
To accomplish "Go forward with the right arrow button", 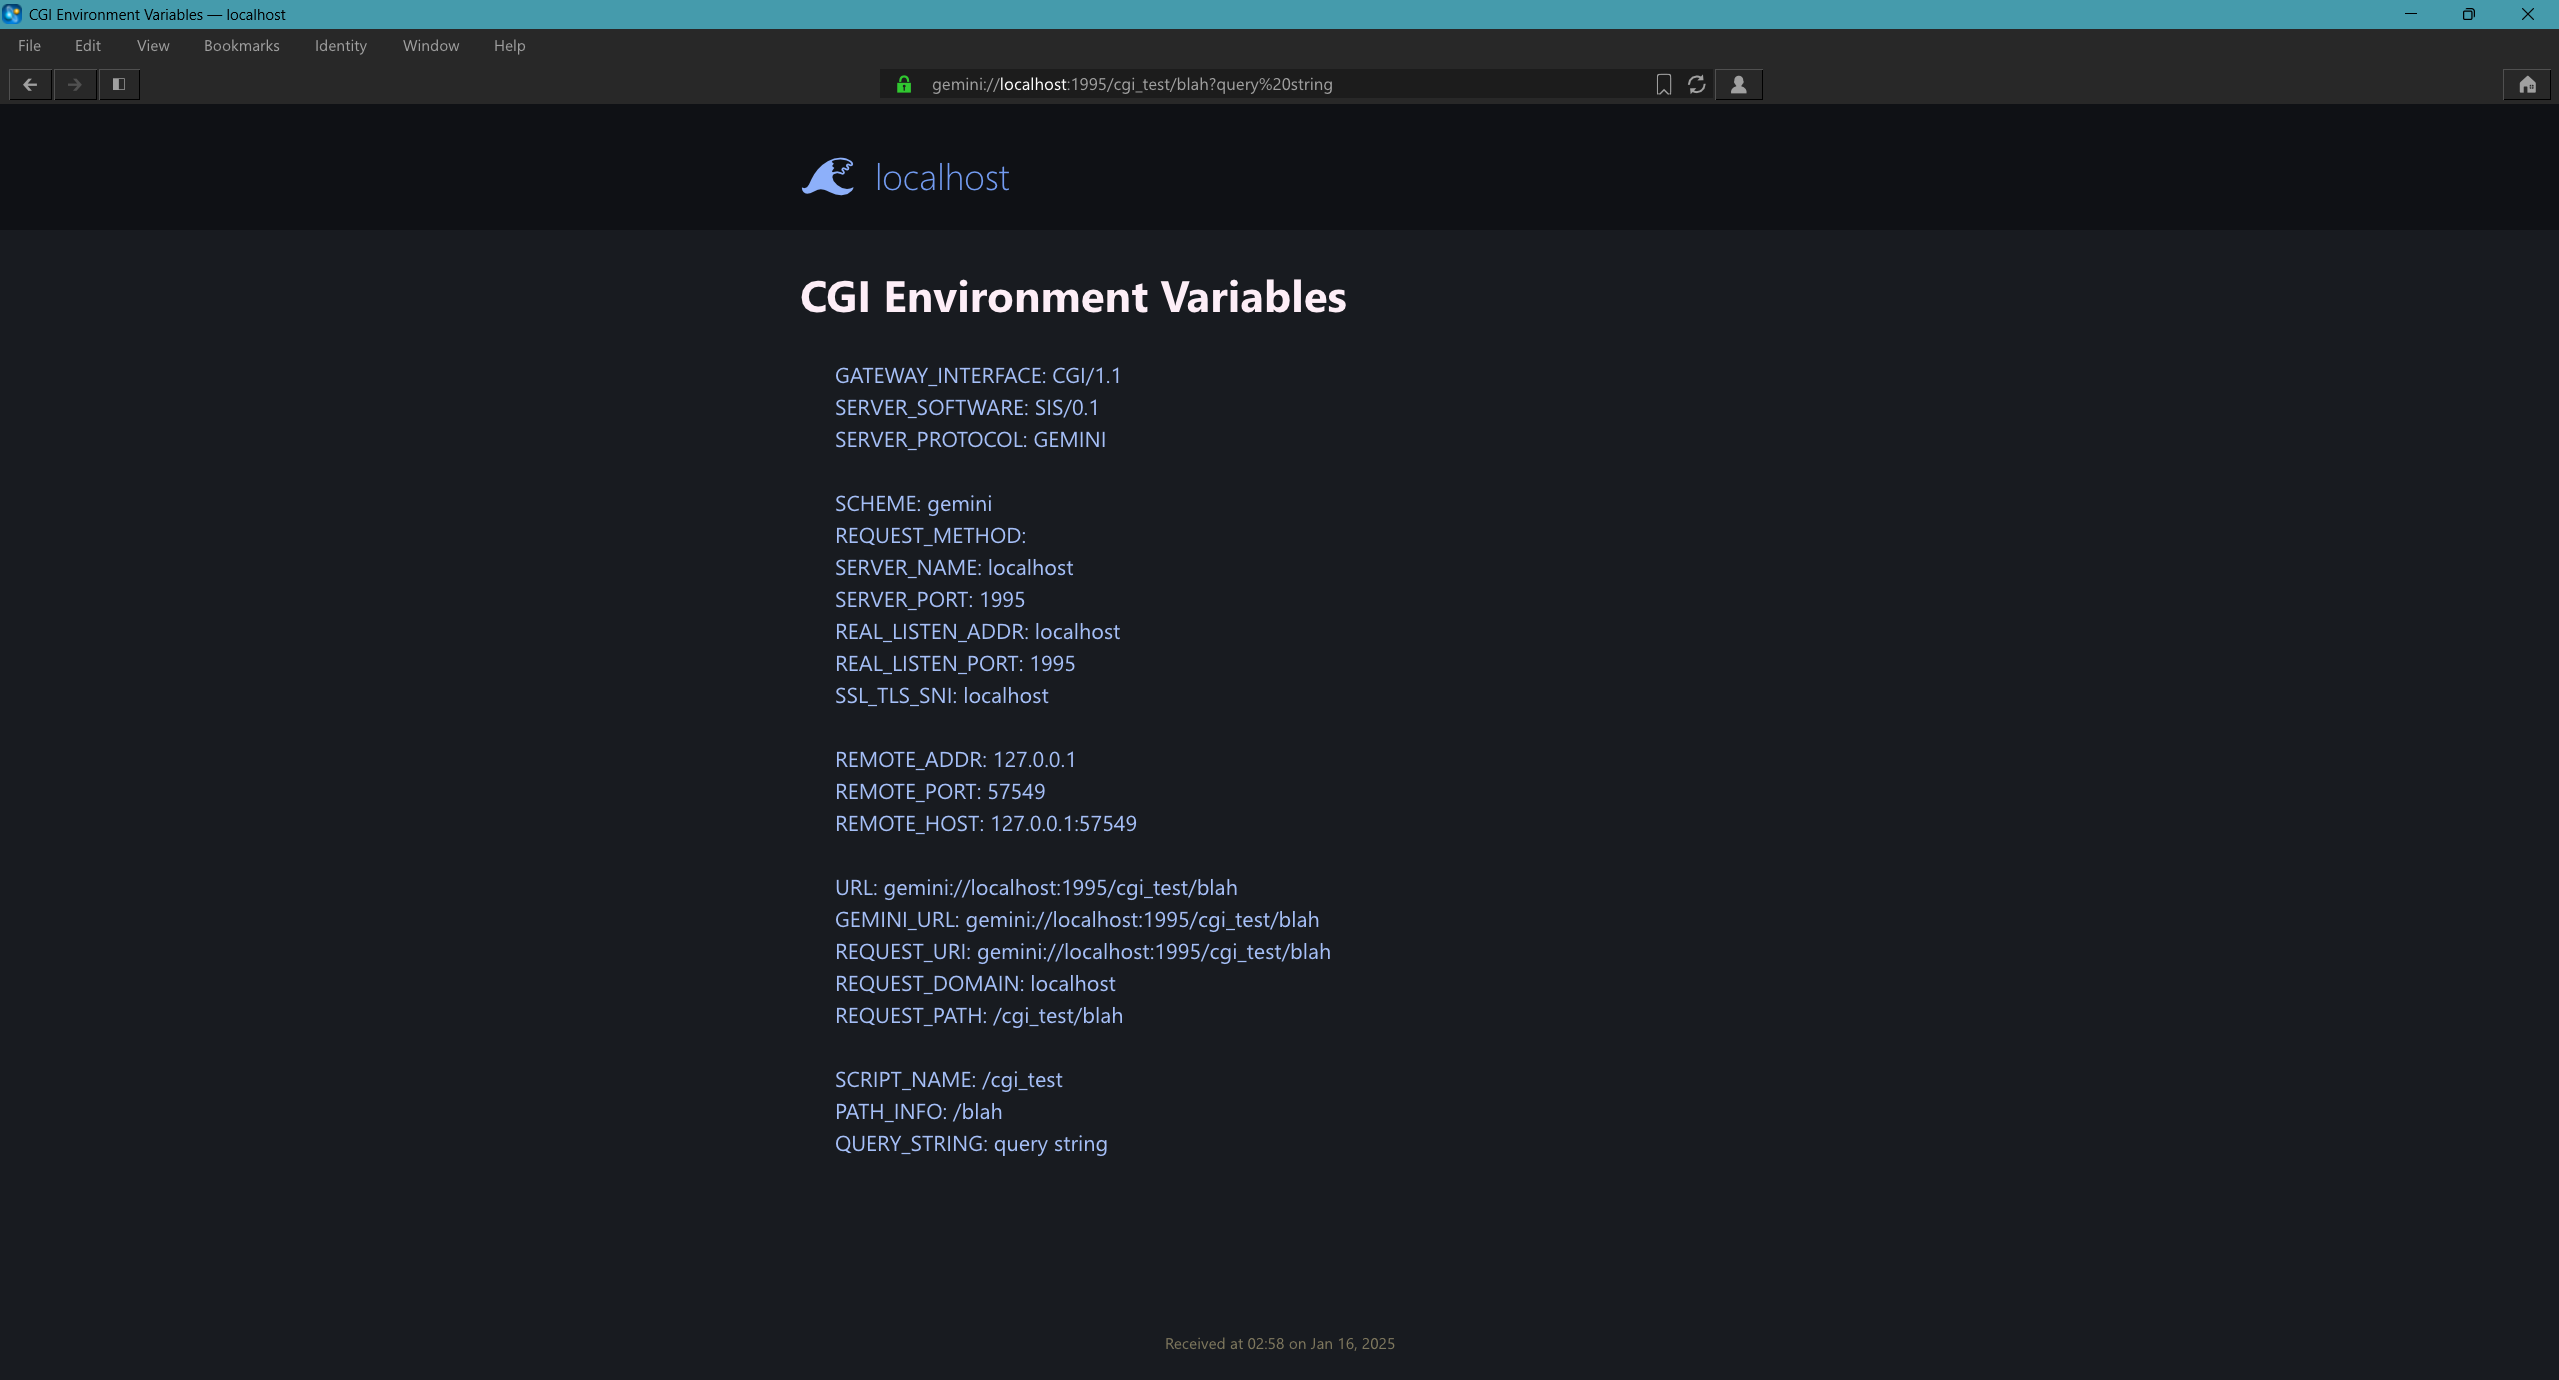I will point(75,85).
